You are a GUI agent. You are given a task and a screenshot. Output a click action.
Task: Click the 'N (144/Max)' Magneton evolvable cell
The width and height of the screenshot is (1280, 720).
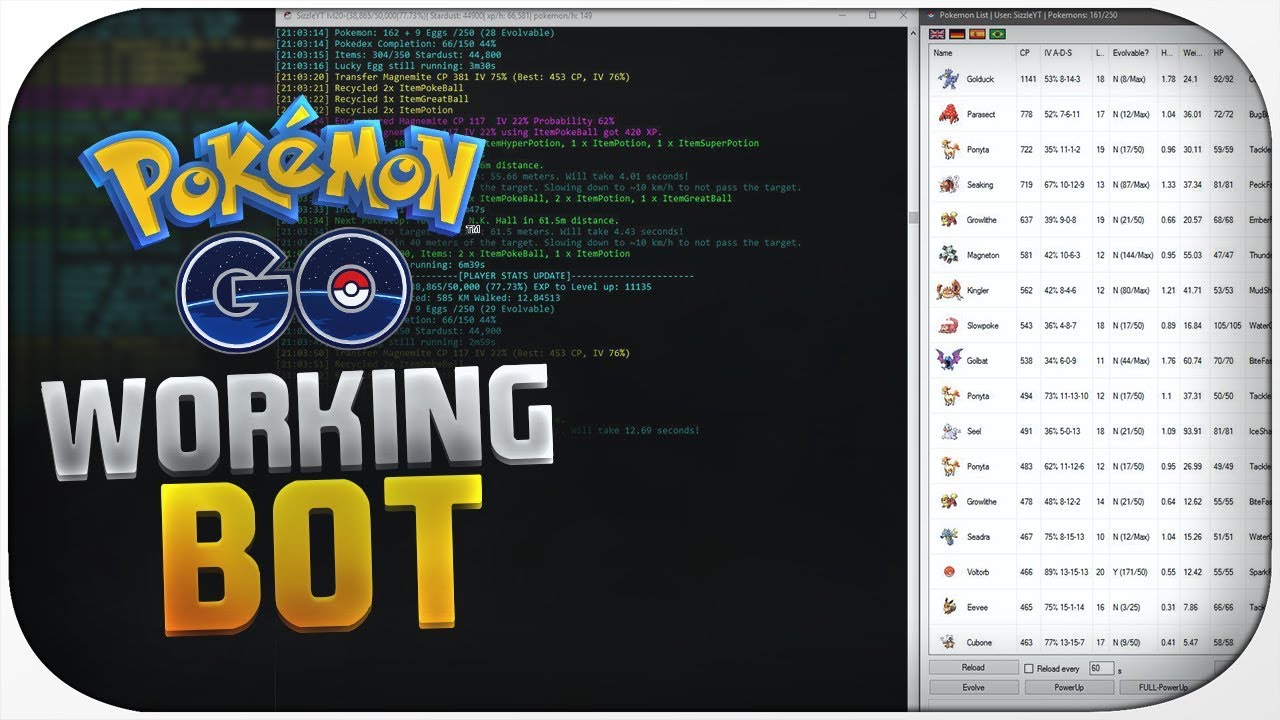point(1135,255)
